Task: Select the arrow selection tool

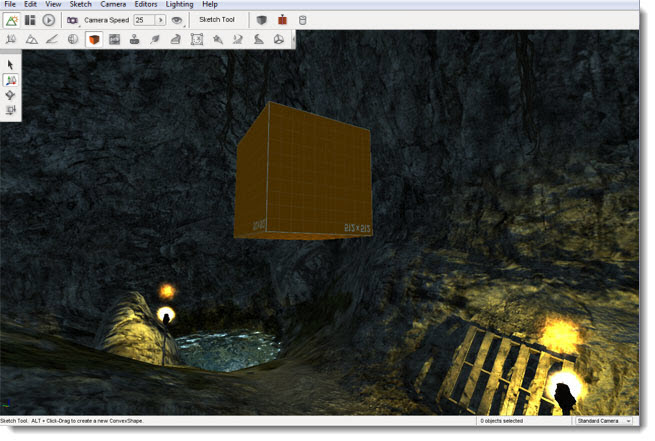Action: 11,64
